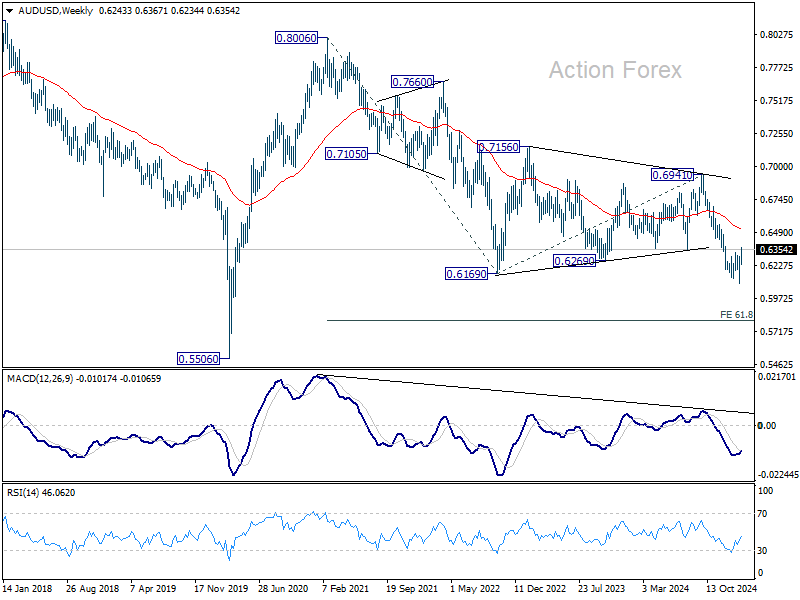Image resolution: width=800 pixels, height=600 pixels.
Task: Click the AUDUSD,Weekly chart title
Action: 56,11
